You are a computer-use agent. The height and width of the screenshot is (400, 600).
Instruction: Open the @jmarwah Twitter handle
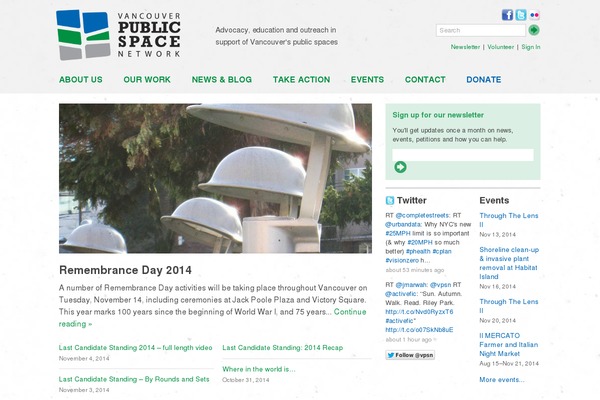tap(411, 284)
